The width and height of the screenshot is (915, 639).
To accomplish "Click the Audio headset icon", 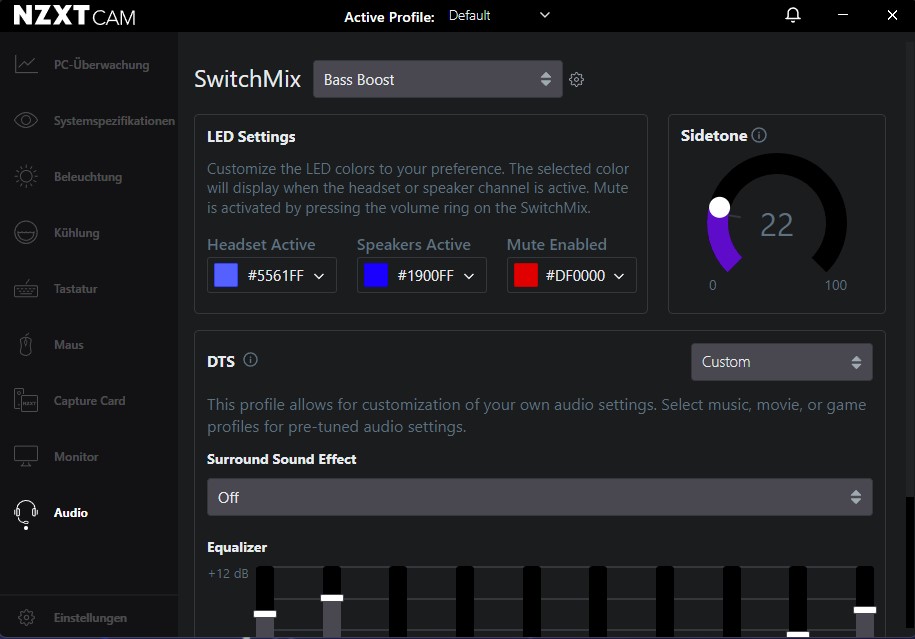I will [x=26, y=514].
